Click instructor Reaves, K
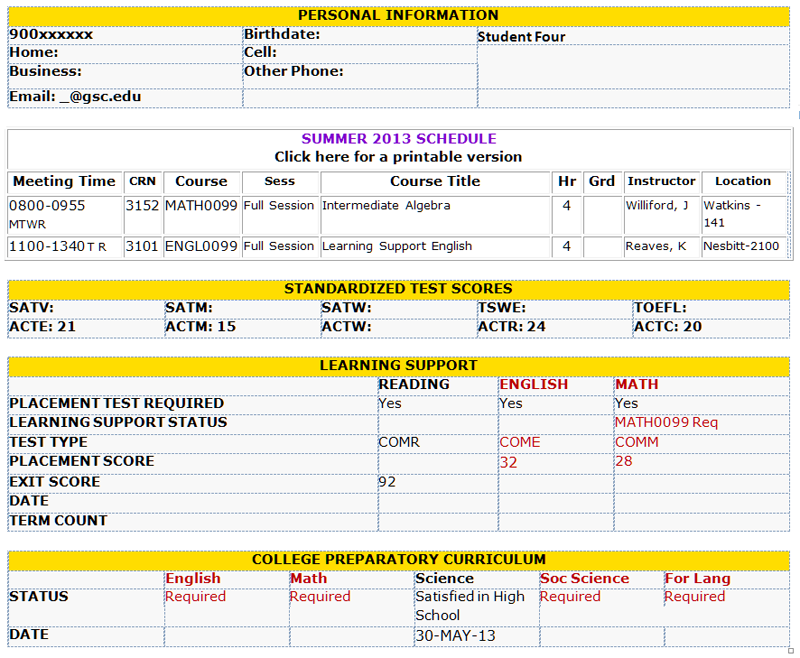Screen dimensions: 800x658 [657, 246]
